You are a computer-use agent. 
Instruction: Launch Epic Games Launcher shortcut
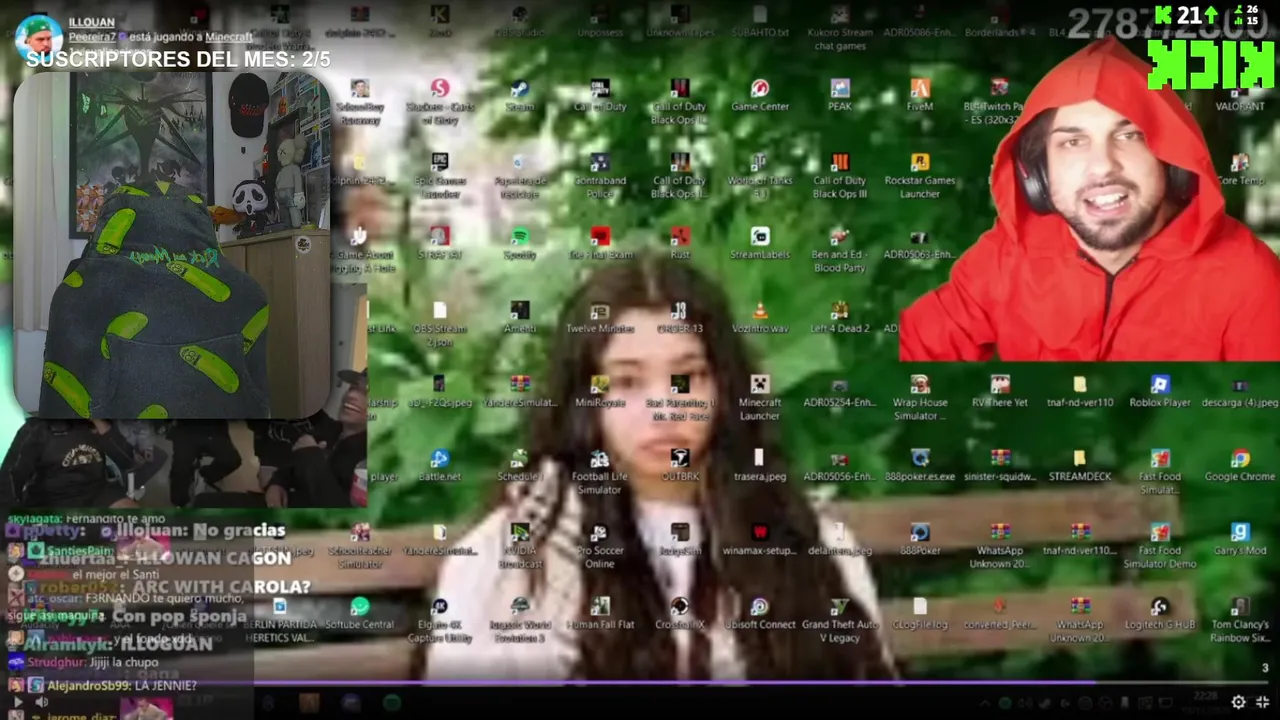[440, 176]
